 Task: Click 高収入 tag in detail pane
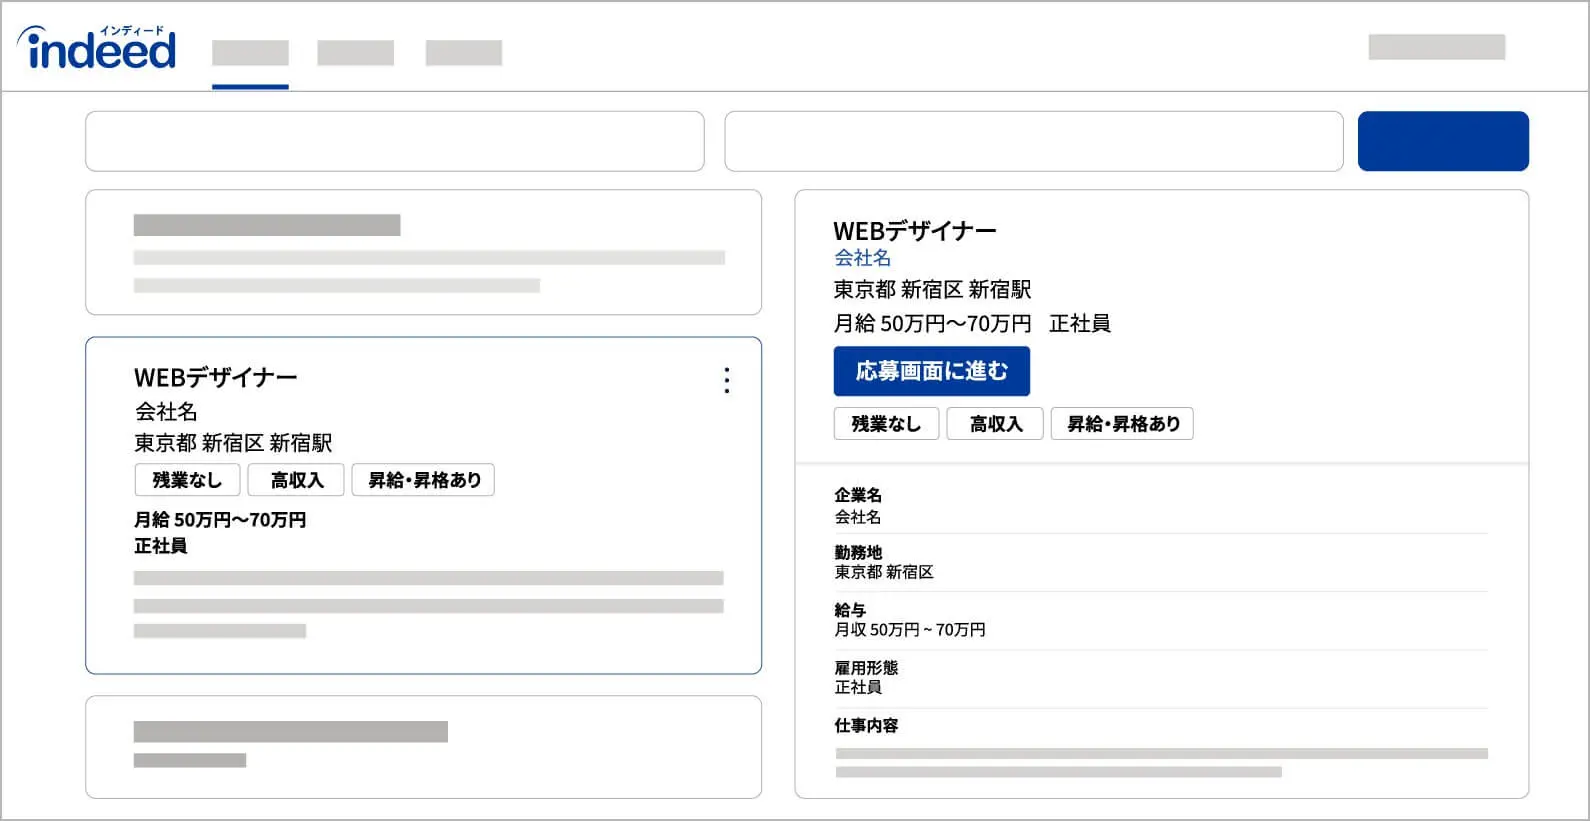[x=996, y=424]
